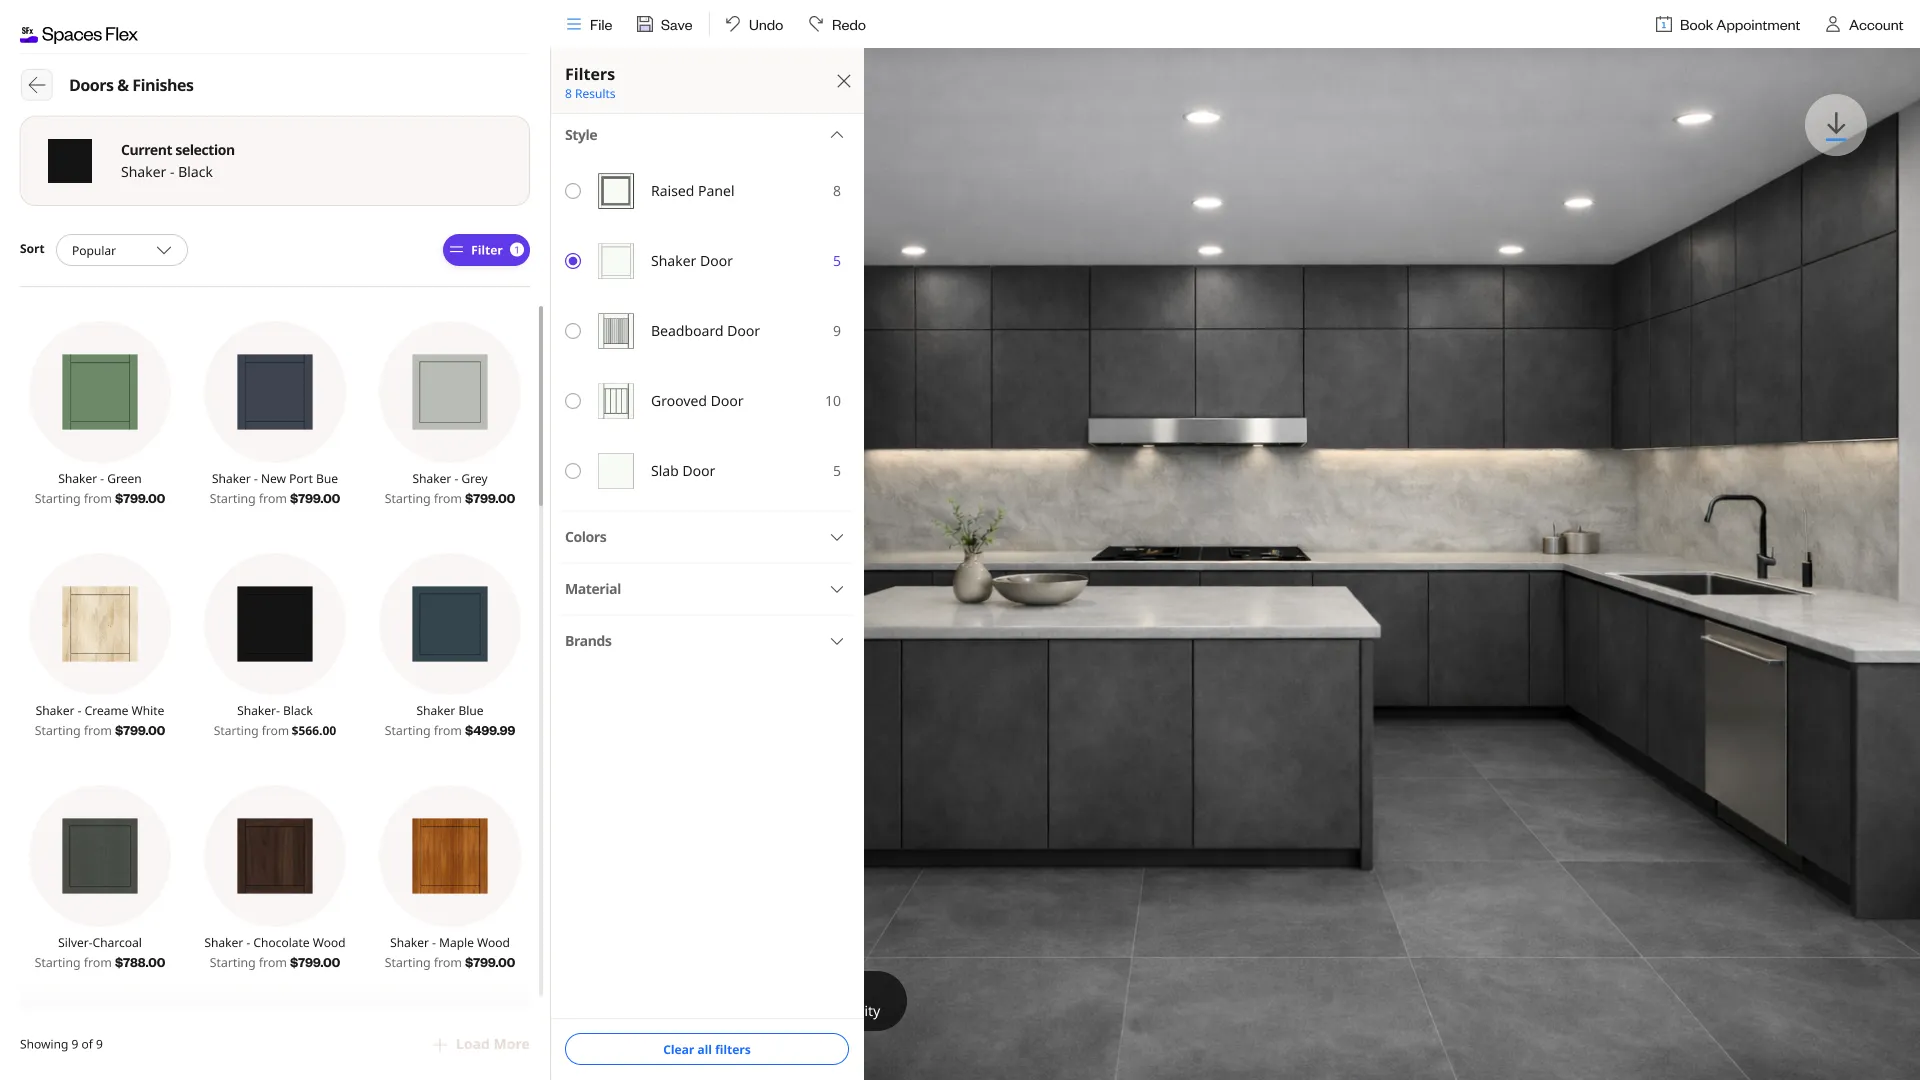Click the Undo icon

(733, 24)
